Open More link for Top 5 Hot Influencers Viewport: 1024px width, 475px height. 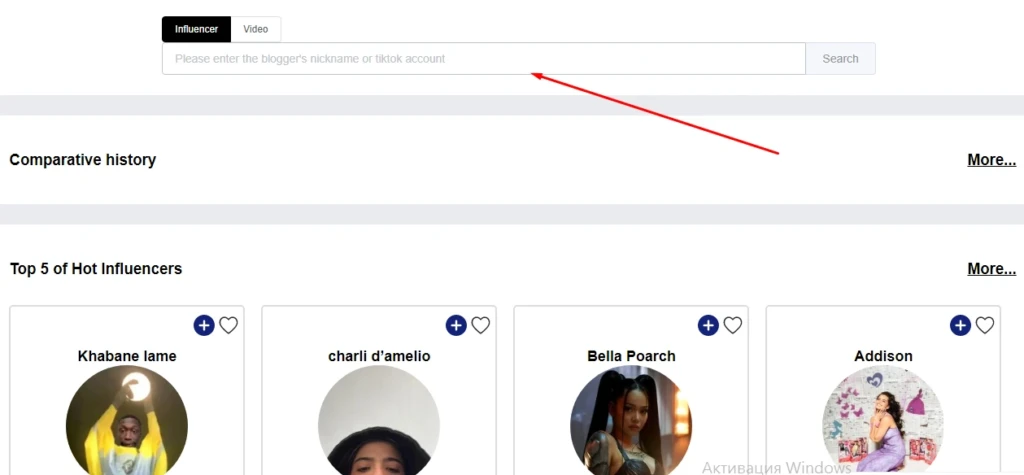pos(991,269)
